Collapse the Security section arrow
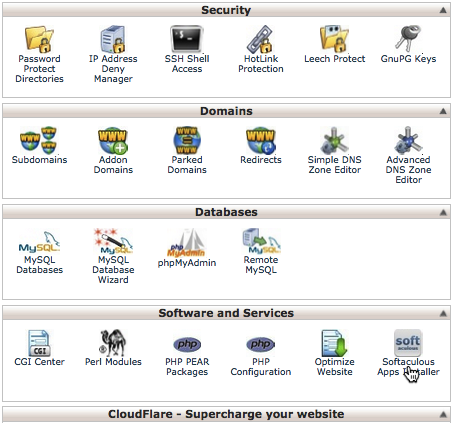The image size is (451, 423). click(443, 10)
